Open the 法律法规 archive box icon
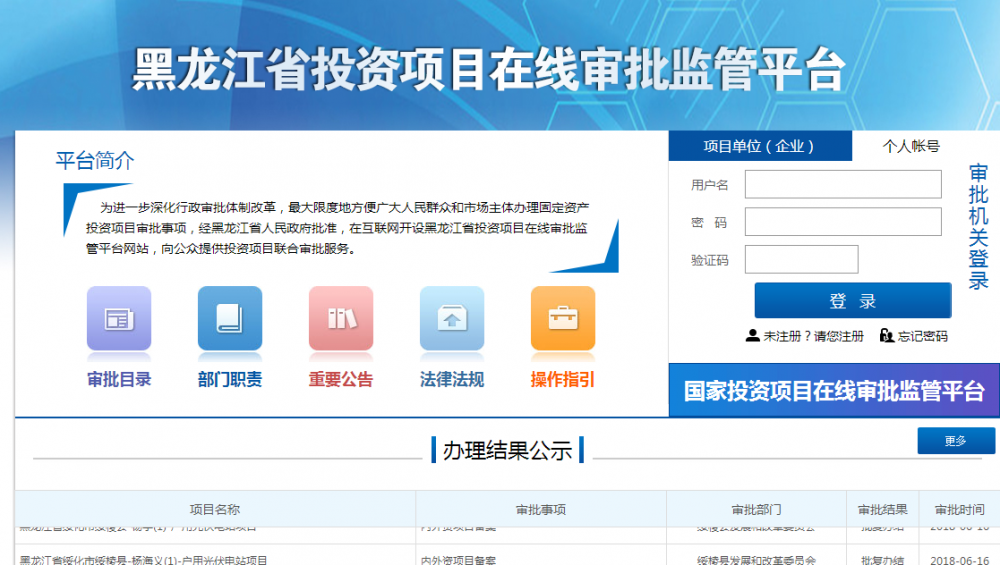The height and width of the screenshot is (565, 1000). click(x=452, y=319)
